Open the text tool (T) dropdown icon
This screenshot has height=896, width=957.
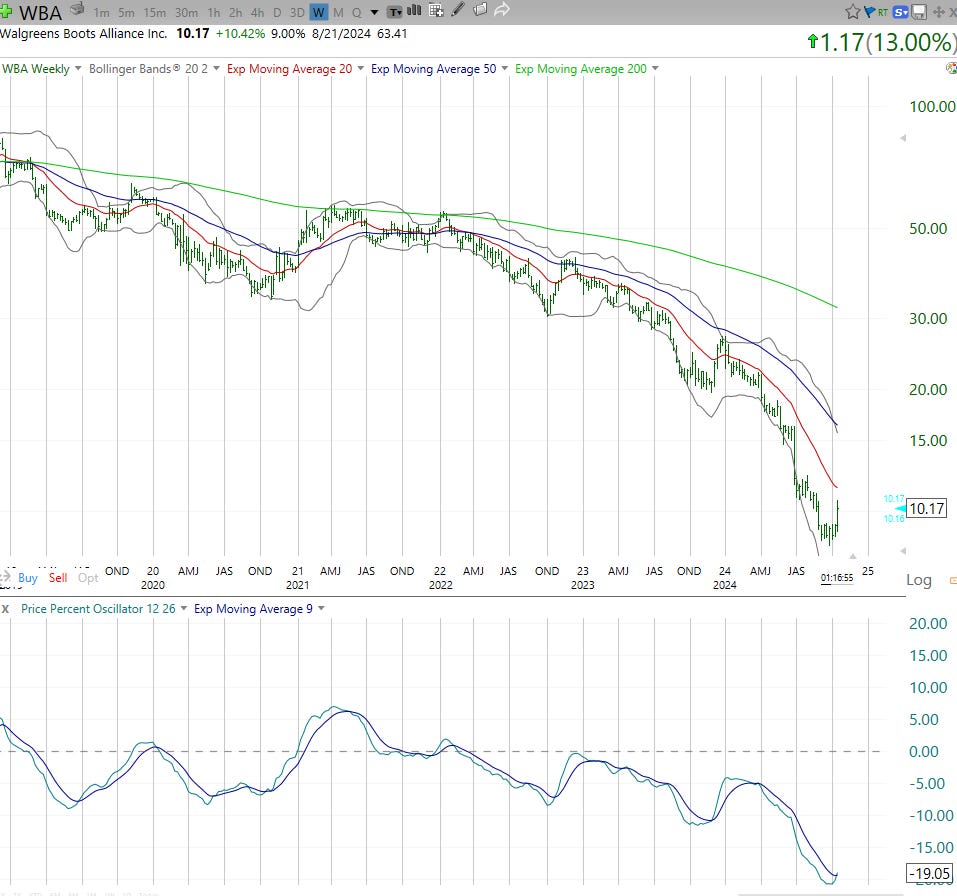click(395, 12)
